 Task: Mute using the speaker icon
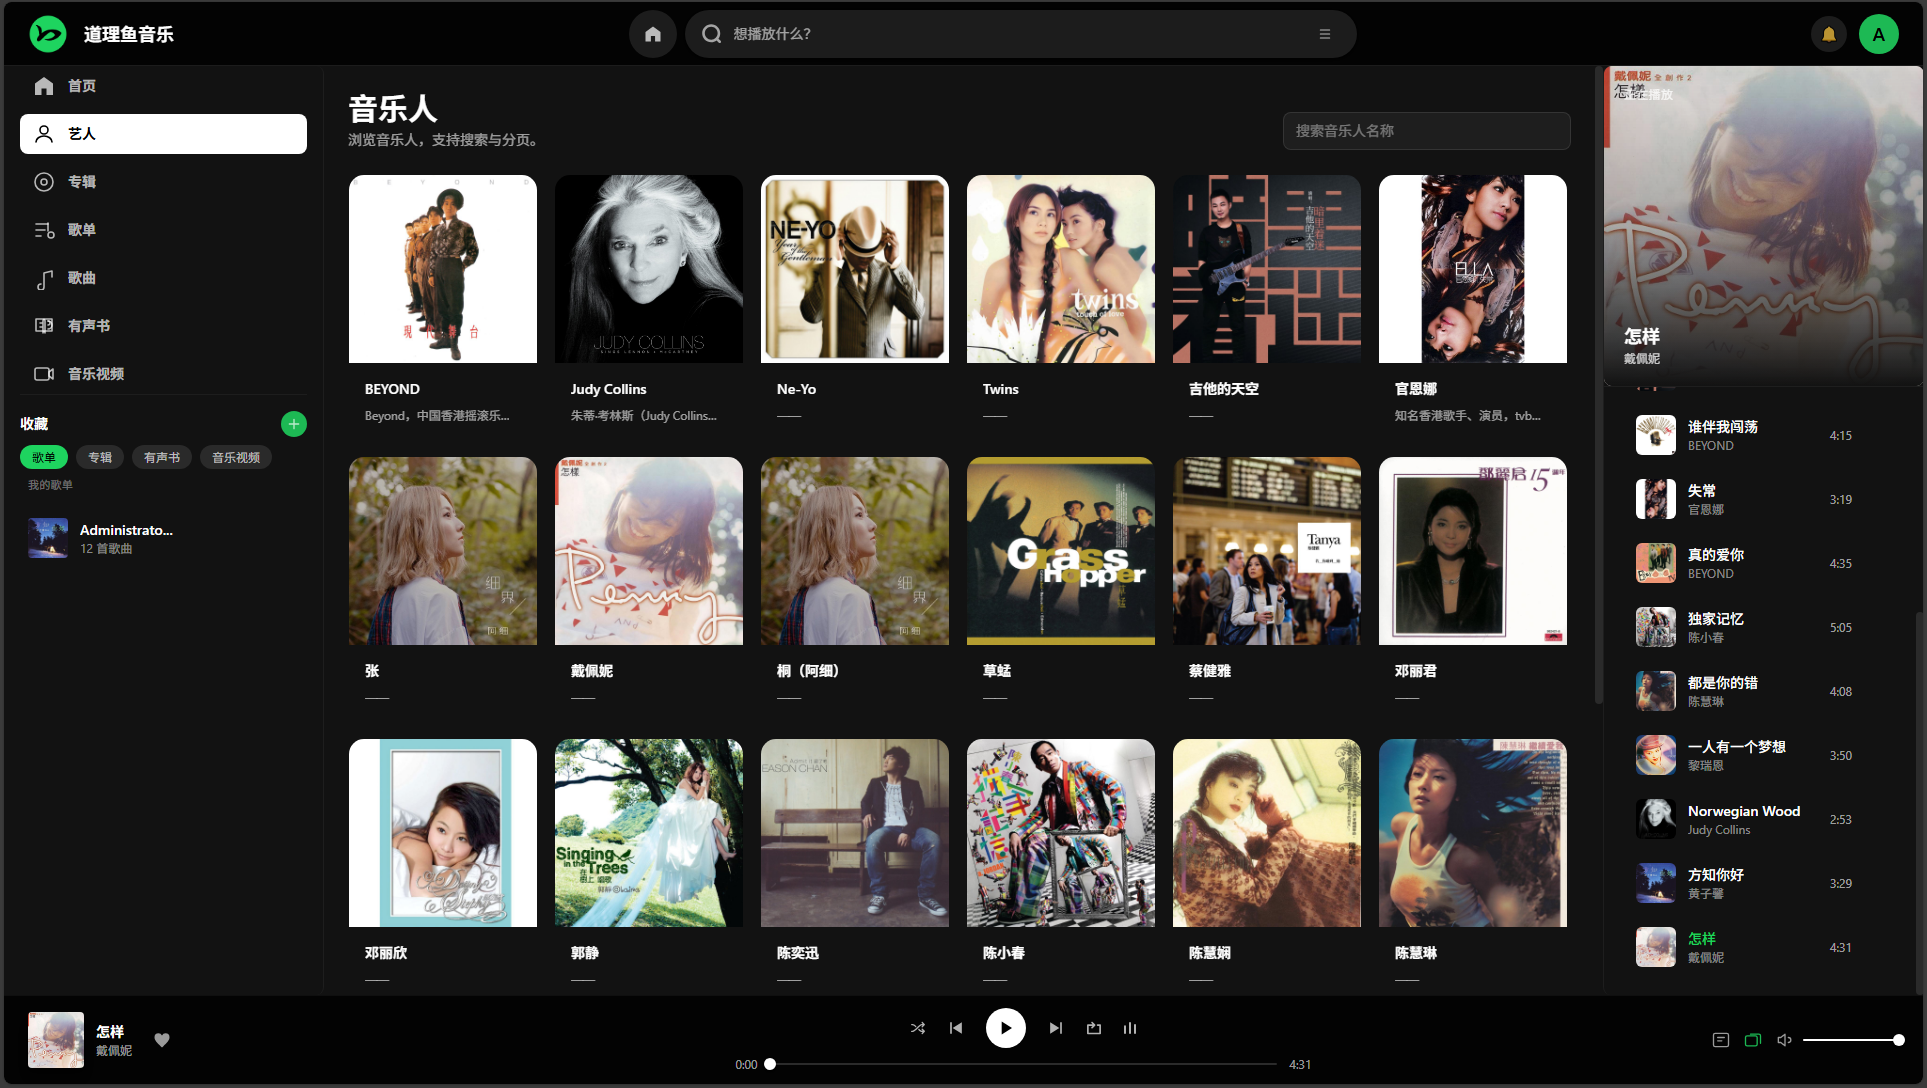pos(1784,1040)
